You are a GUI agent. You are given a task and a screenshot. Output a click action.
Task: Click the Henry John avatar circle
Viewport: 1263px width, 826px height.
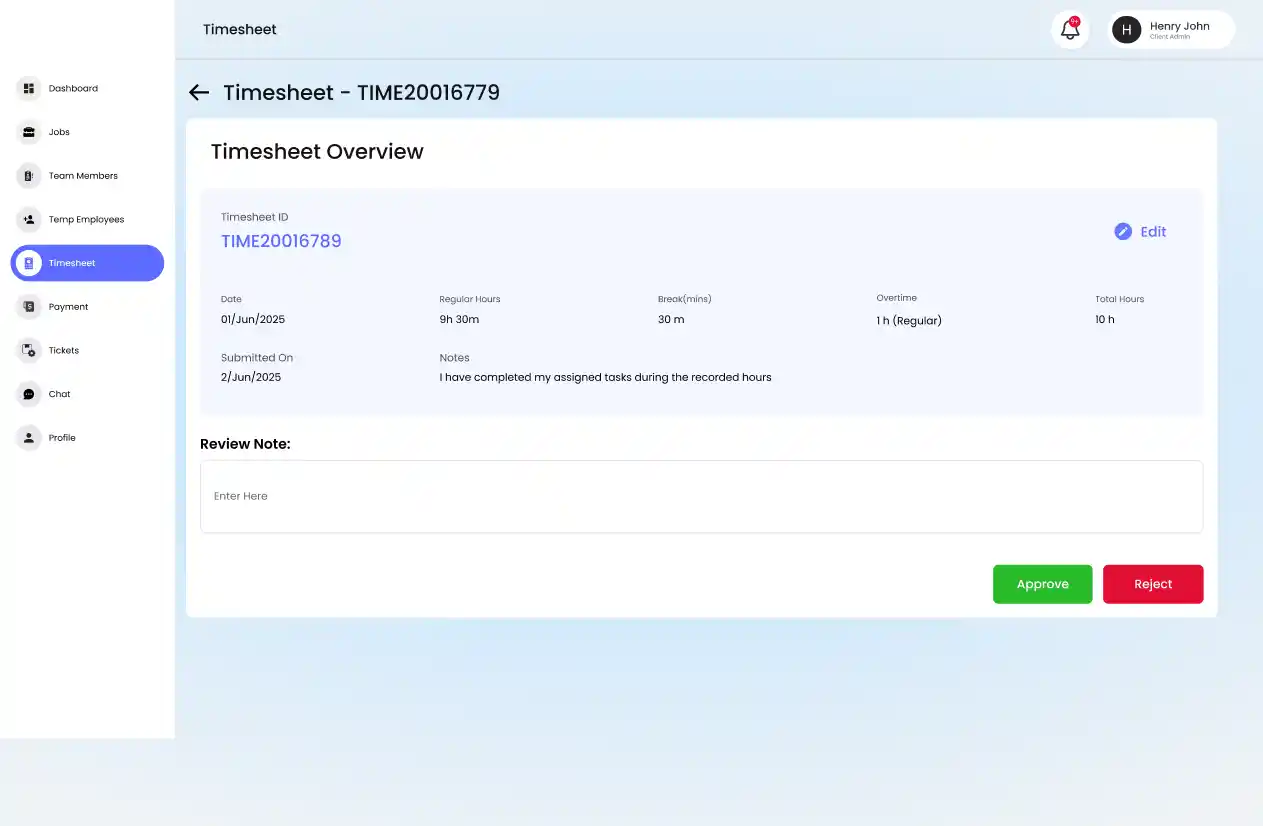tap(1126, 29)
